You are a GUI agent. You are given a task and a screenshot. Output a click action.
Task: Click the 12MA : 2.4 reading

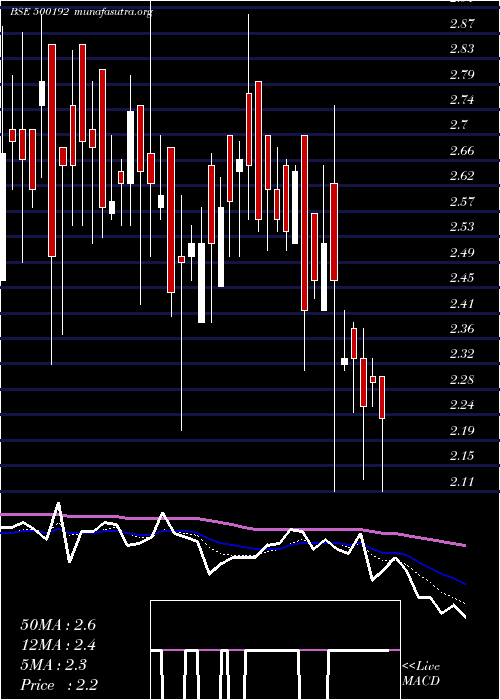tap(58, 645)
